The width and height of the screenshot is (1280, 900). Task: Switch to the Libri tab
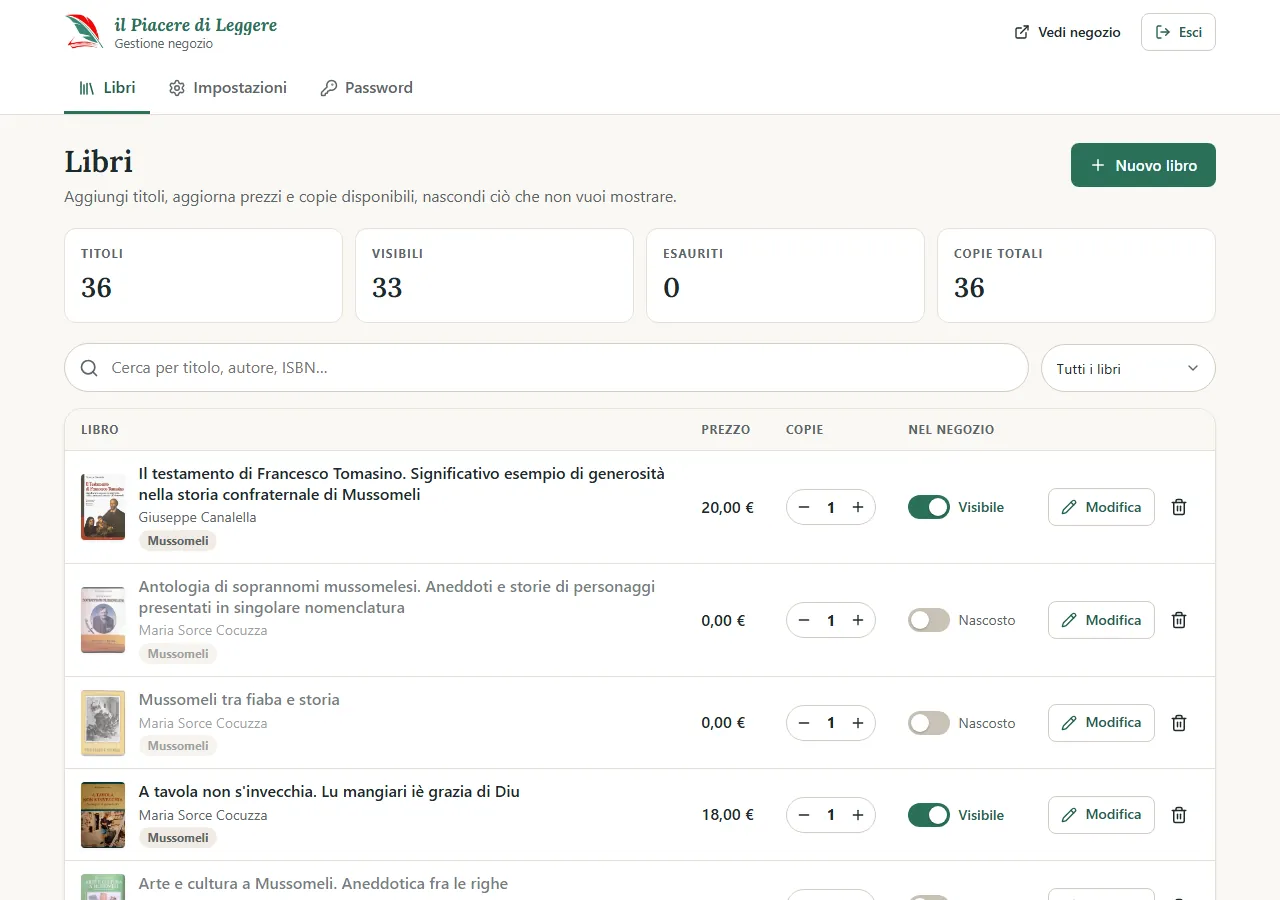pos(107,88)
